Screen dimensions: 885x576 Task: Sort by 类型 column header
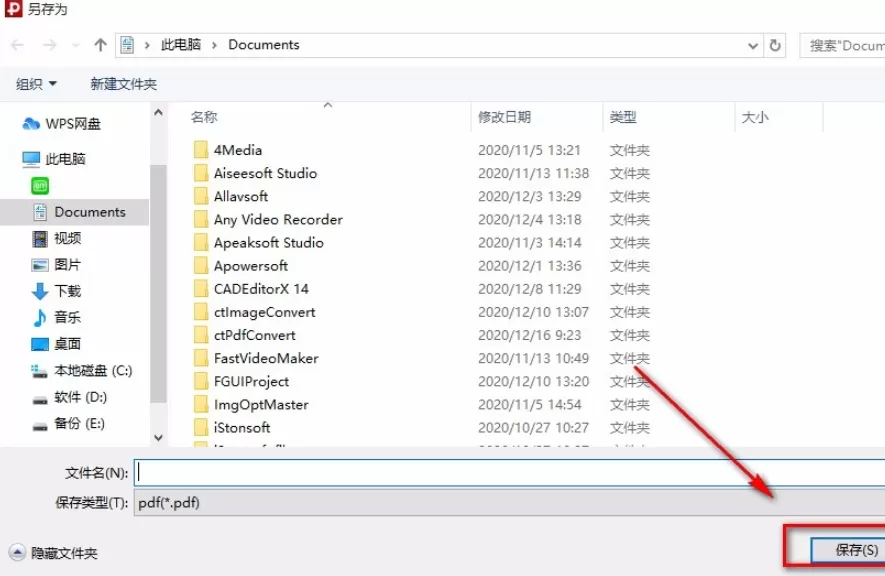coord(623,117)
